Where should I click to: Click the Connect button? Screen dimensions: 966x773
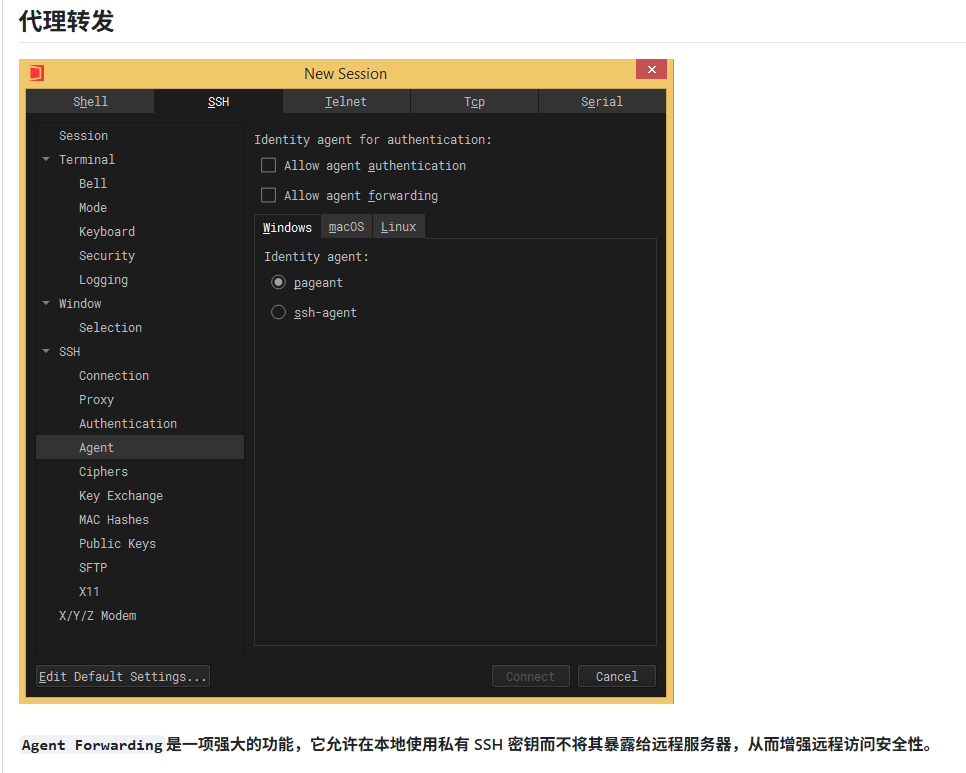point(530,676)
